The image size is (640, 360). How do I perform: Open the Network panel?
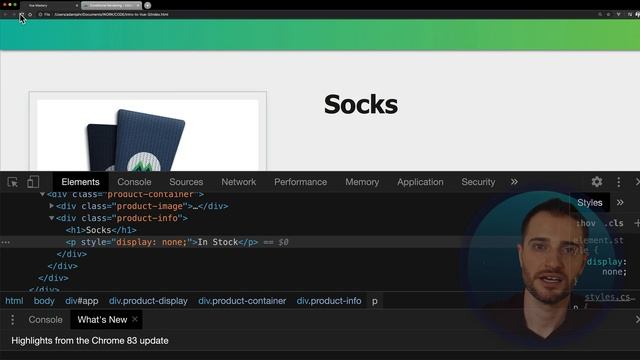239,182
